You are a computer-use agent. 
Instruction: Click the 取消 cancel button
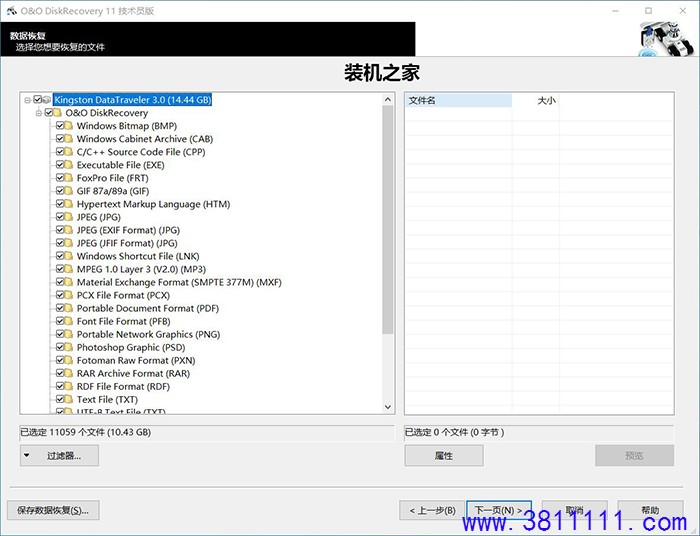(575, 510)
